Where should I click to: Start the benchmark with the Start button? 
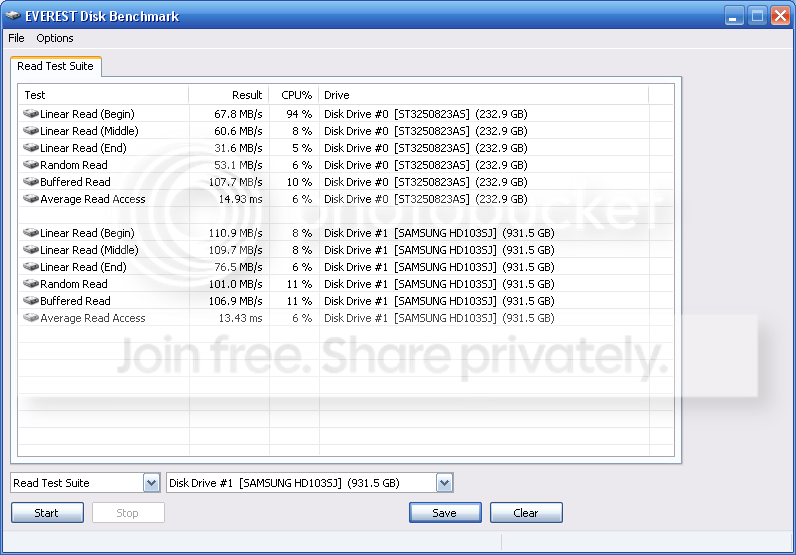[47, 513]
